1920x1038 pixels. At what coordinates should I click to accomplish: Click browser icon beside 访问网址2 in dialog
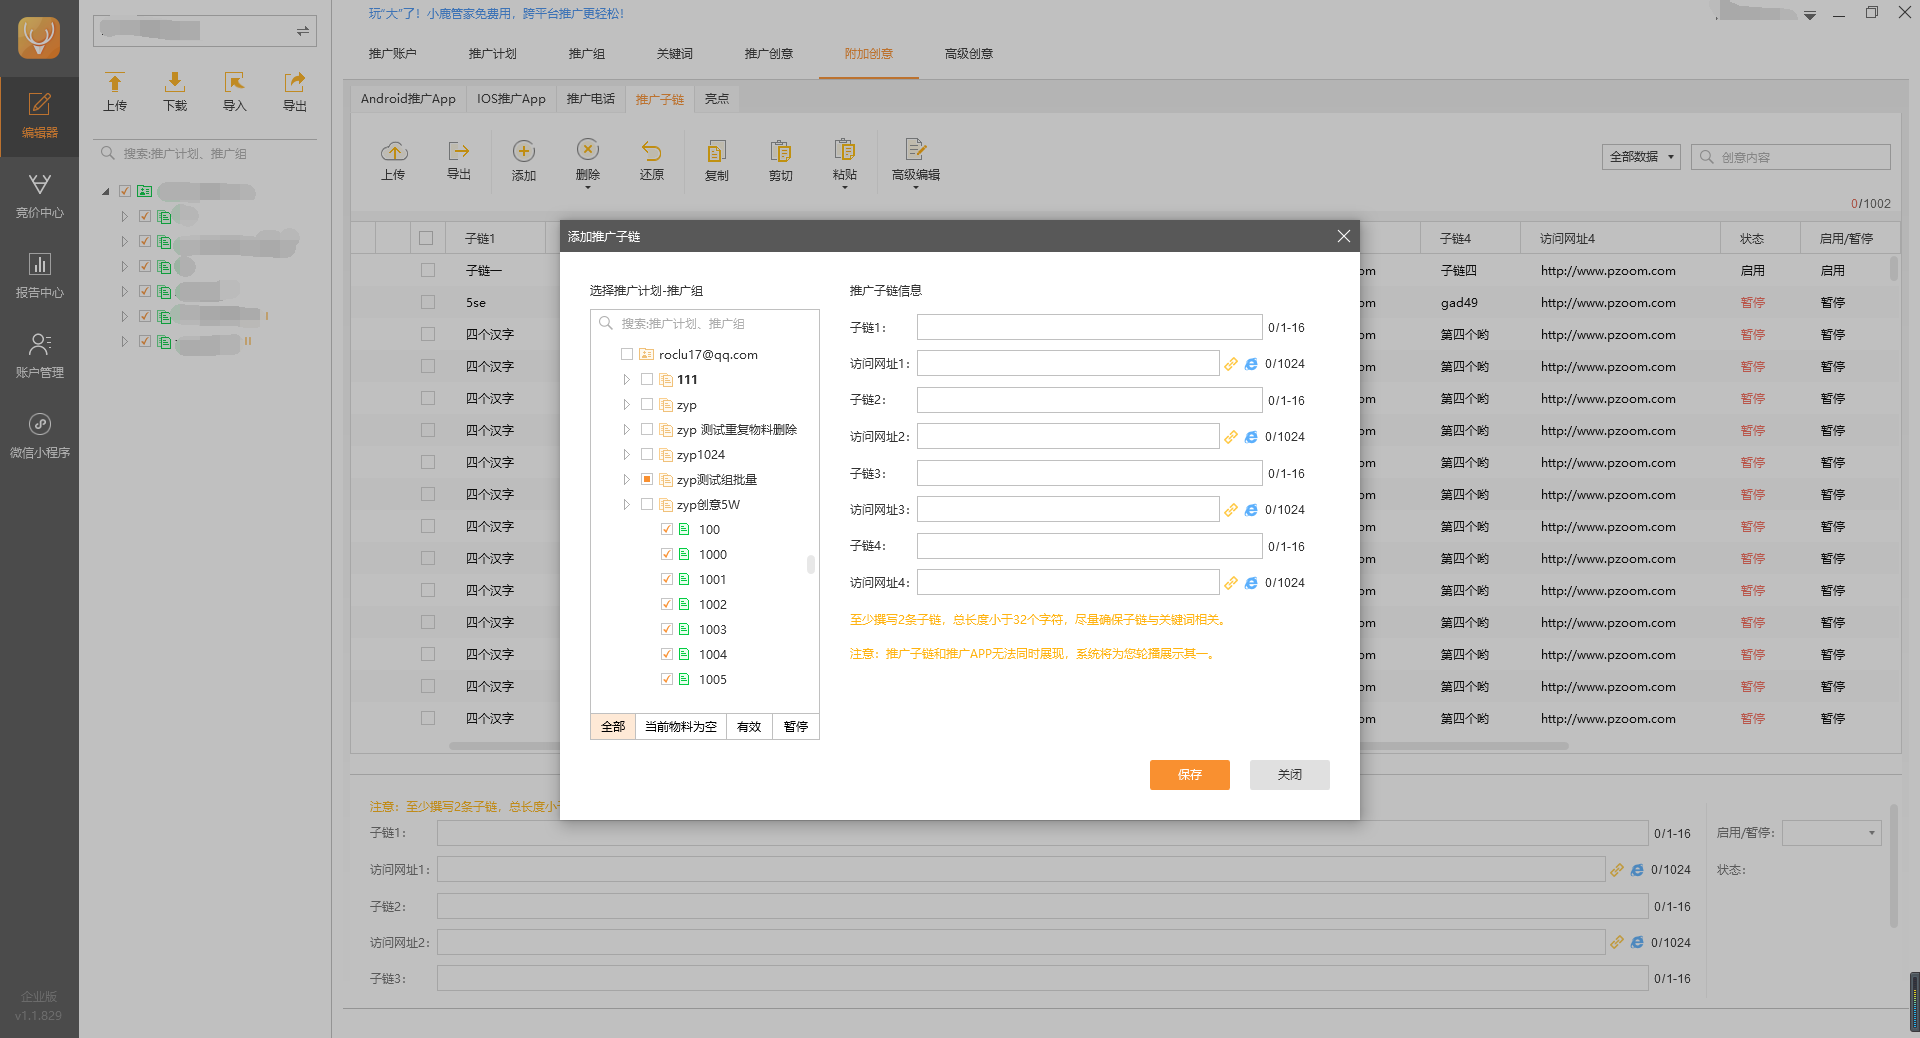[x=1251, y=437]
